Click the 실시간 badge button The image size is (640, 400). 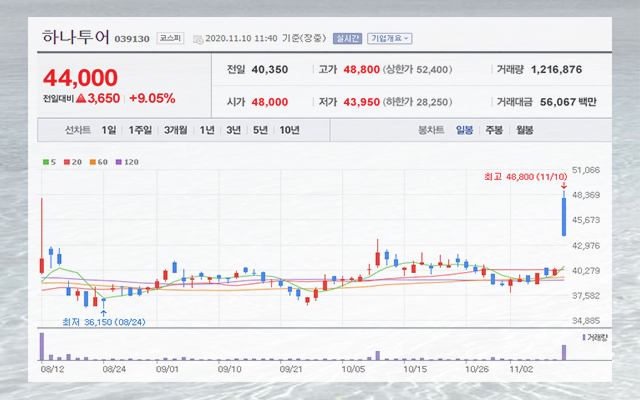(x=347, y=38)
